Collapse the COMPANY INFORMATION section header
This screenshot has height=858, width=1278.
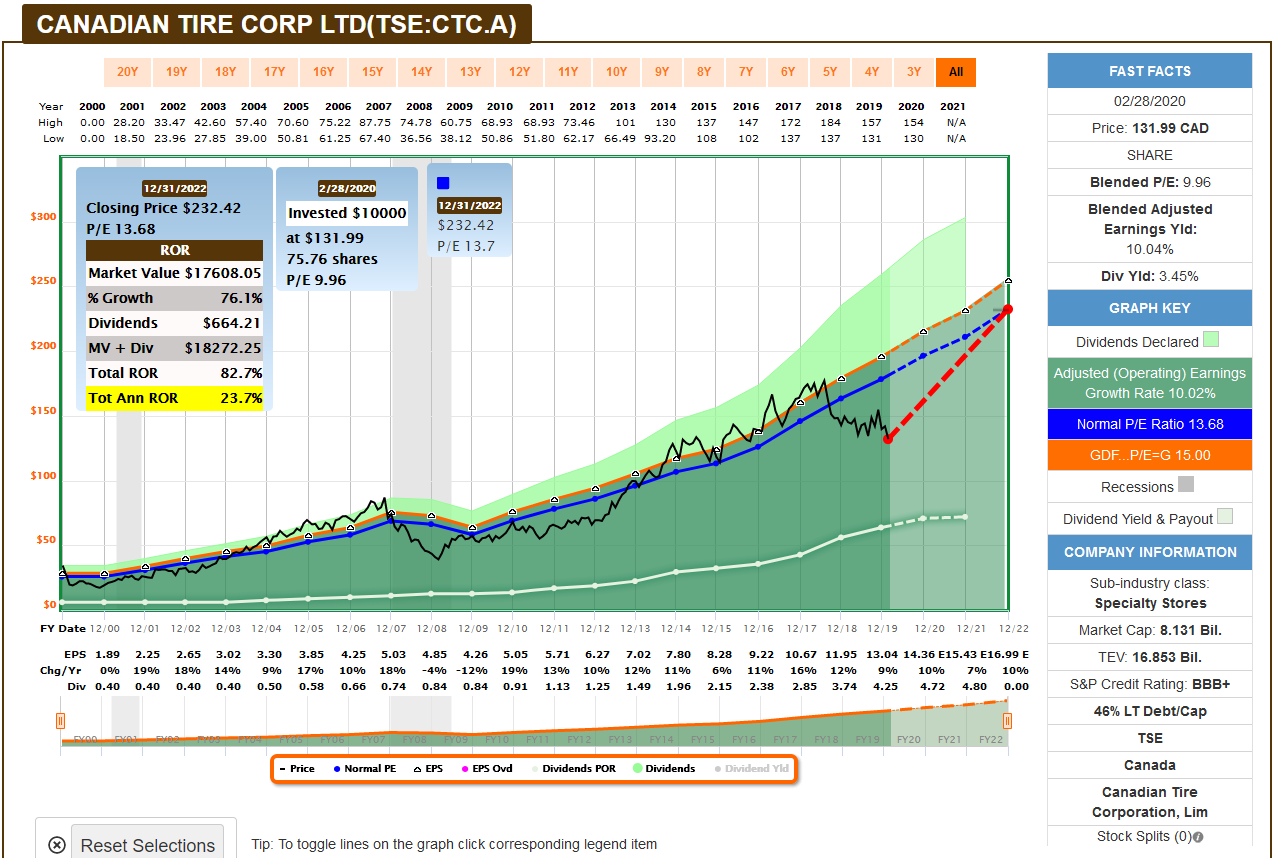1149,552
